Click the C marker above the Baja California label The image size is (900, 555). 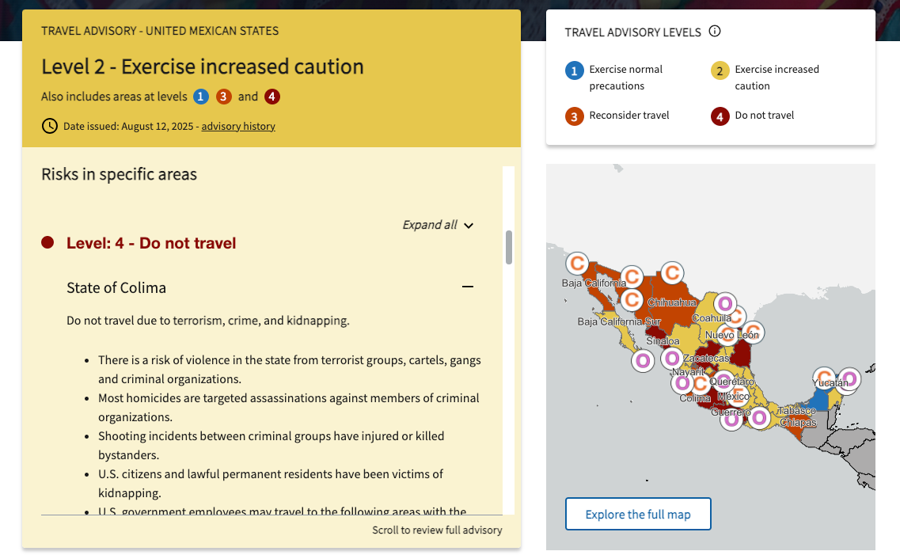pos(577,263)
